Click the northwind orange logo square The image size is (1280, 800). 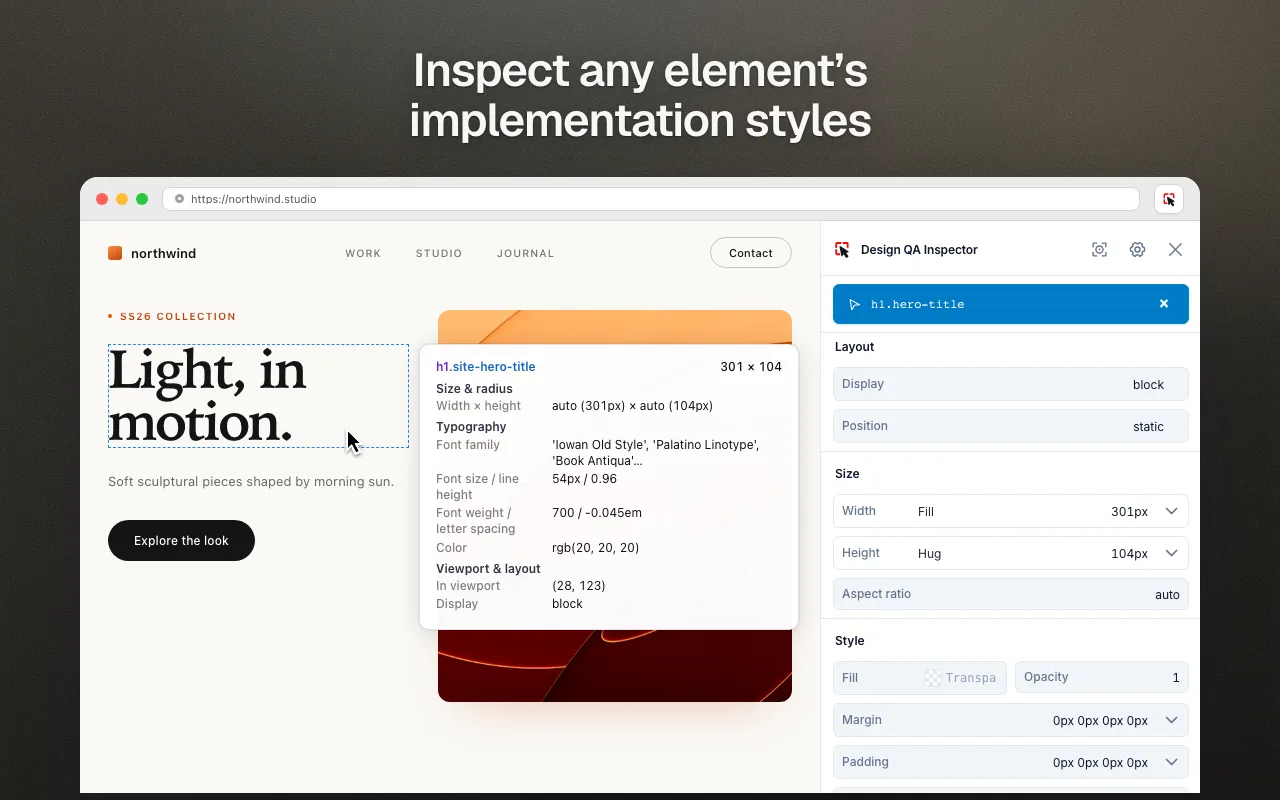coord(115,253)
